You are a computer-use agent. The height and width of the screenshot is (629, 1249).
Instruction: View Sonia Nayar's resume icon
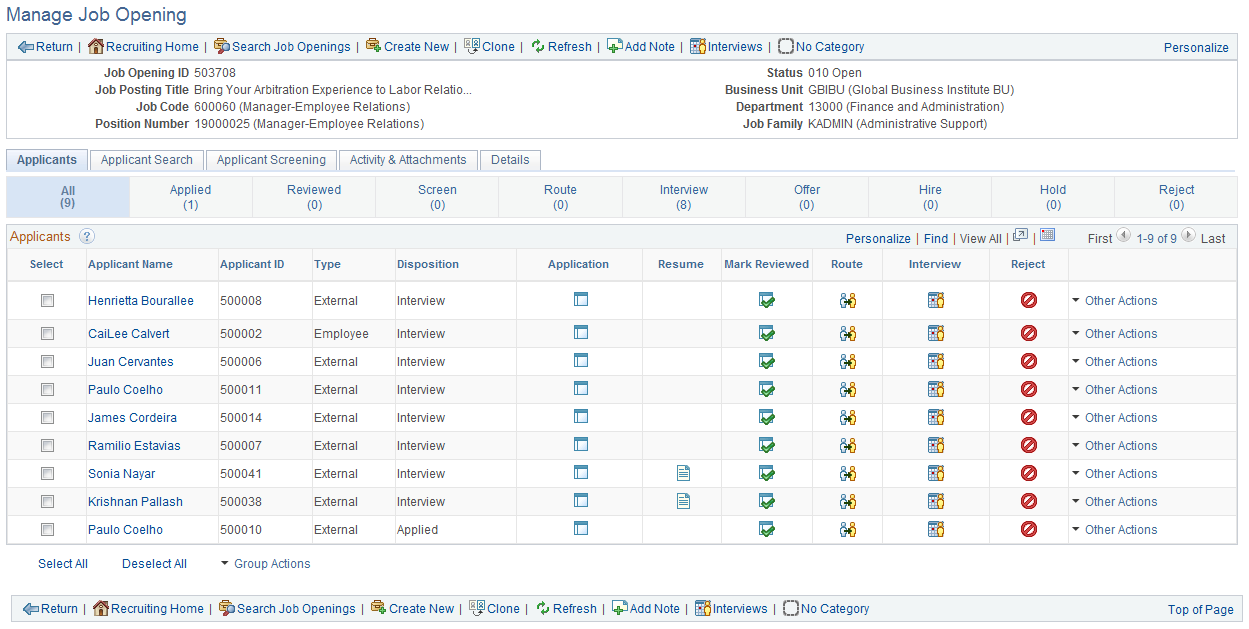tap(682, 473)
